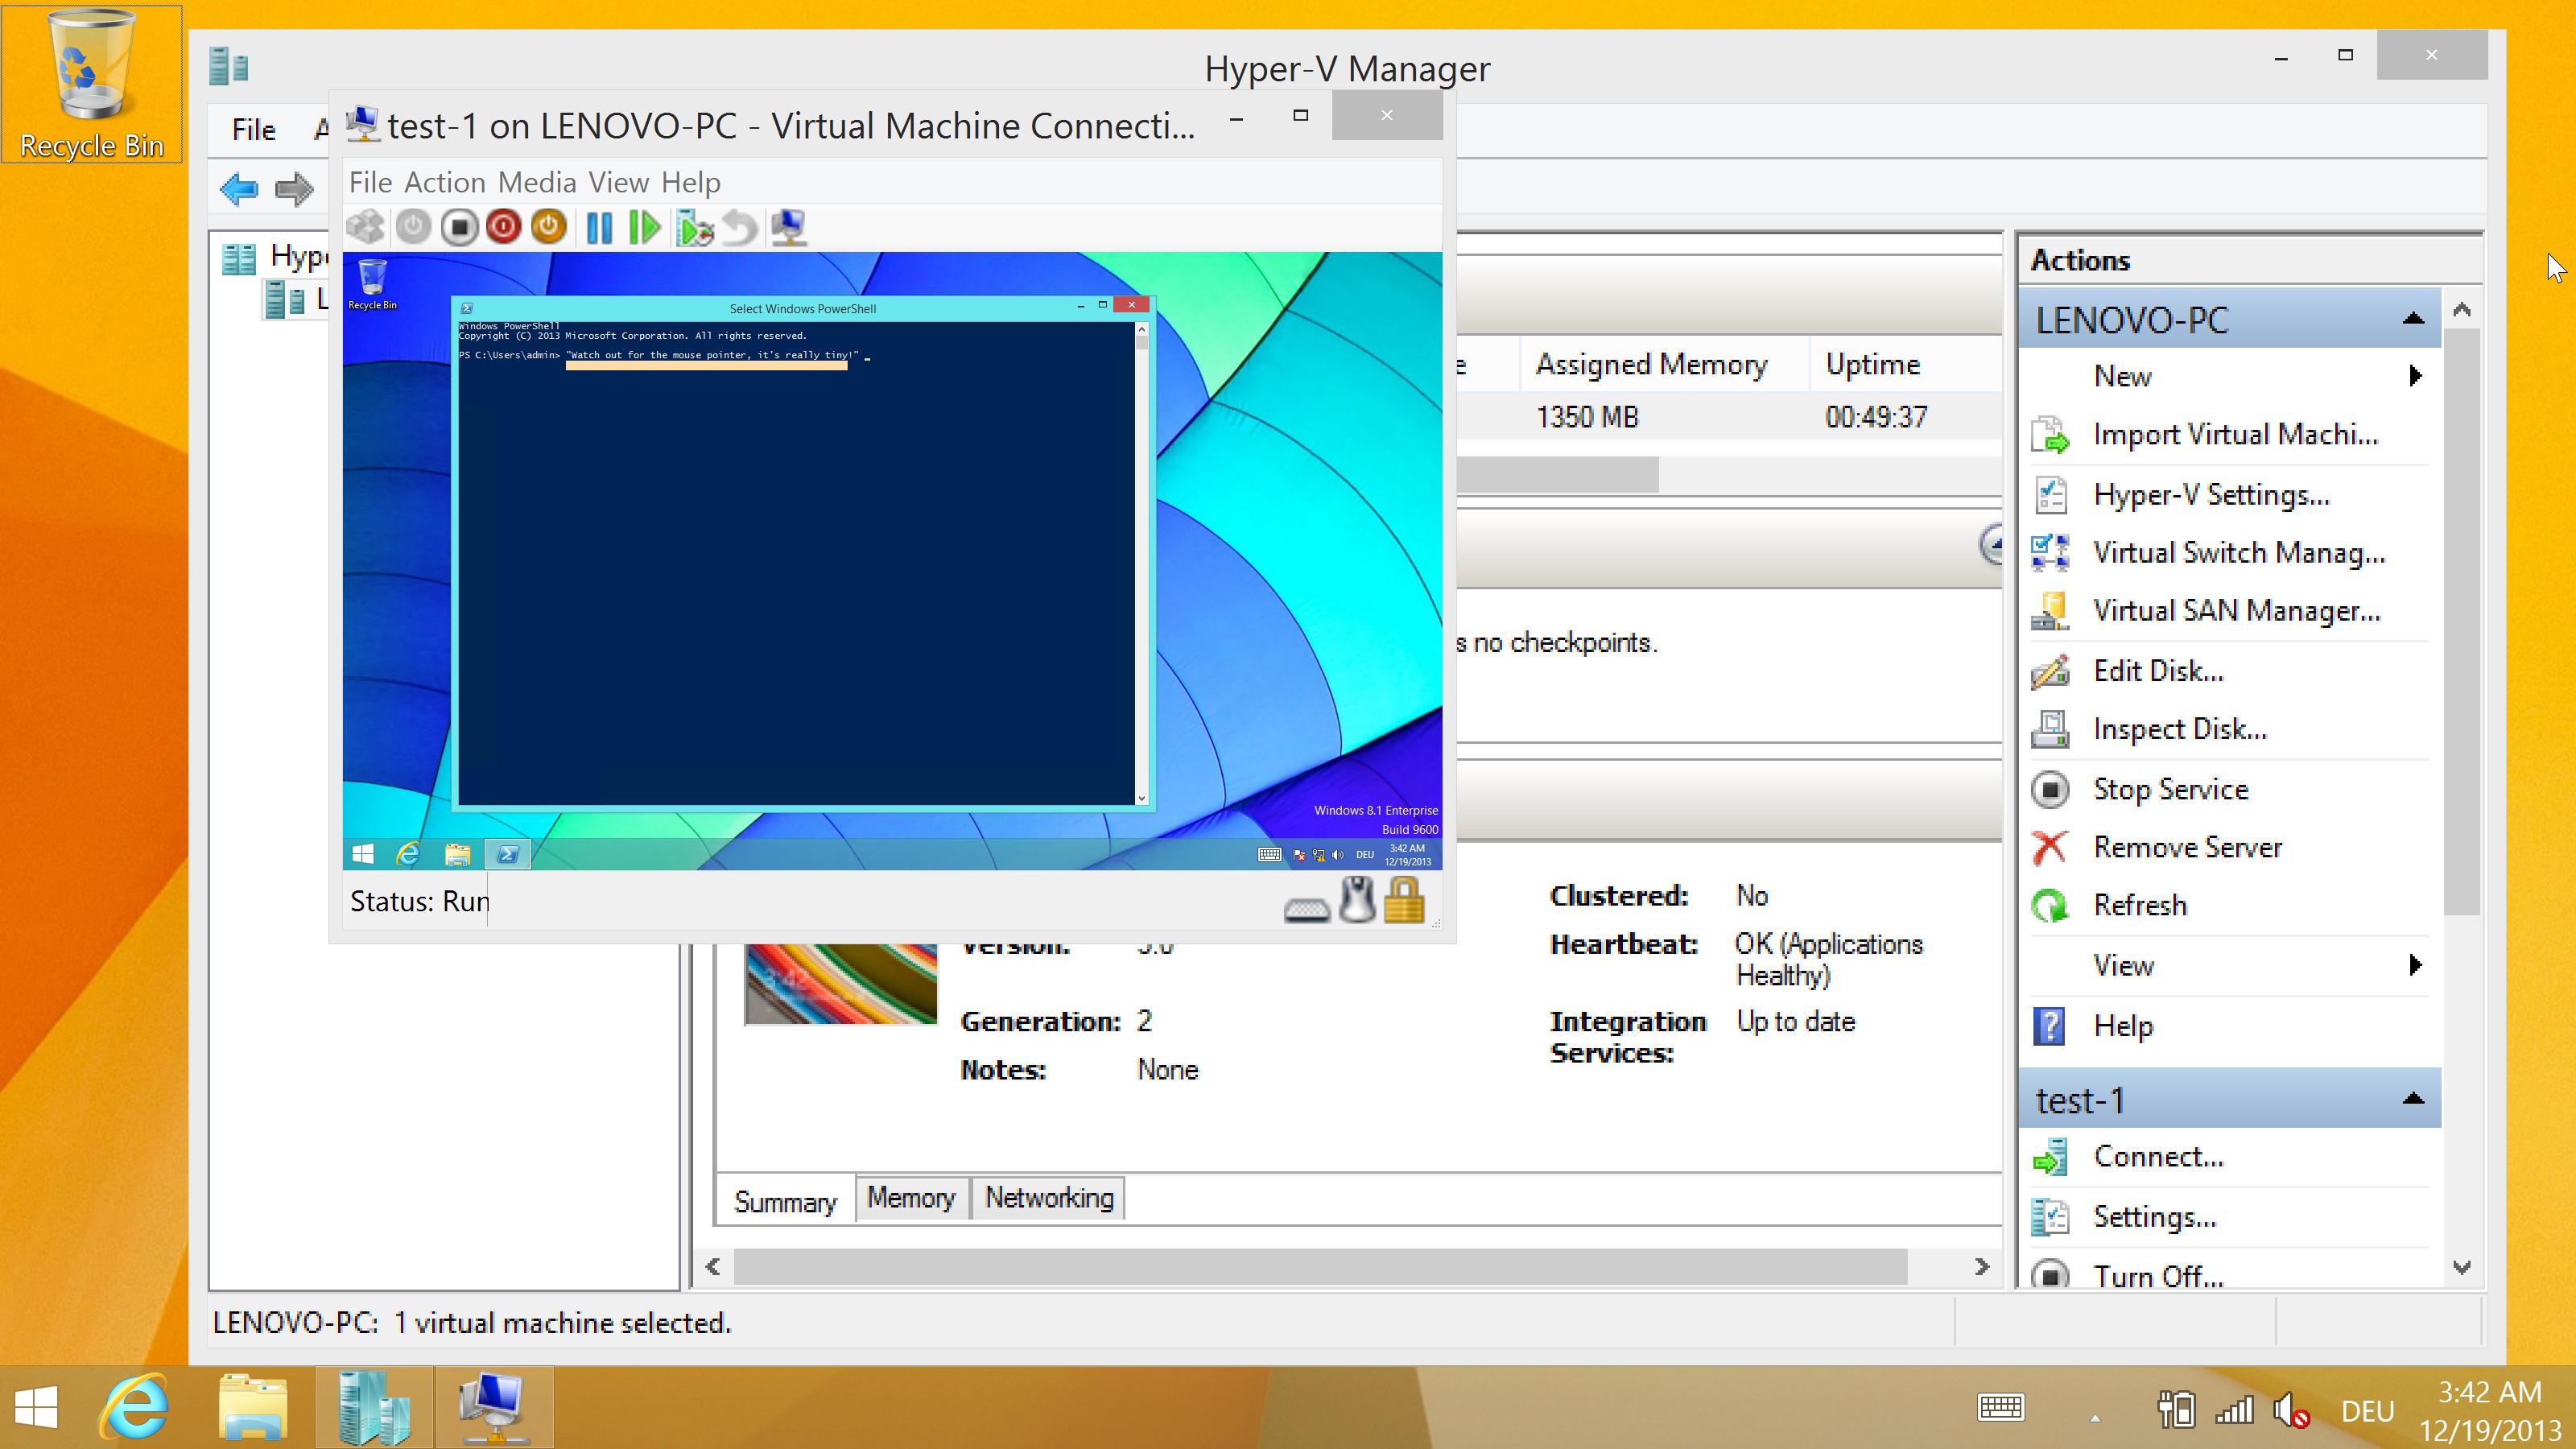The image size is (2576, 1449).
Task: Click the green Reset toolbar icon
Action: [645, 227]
